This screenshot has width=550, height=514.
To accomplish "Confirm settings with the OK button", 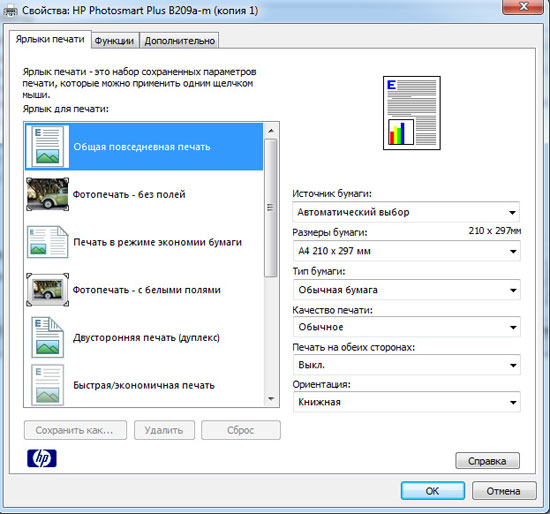I will point(432,490).
